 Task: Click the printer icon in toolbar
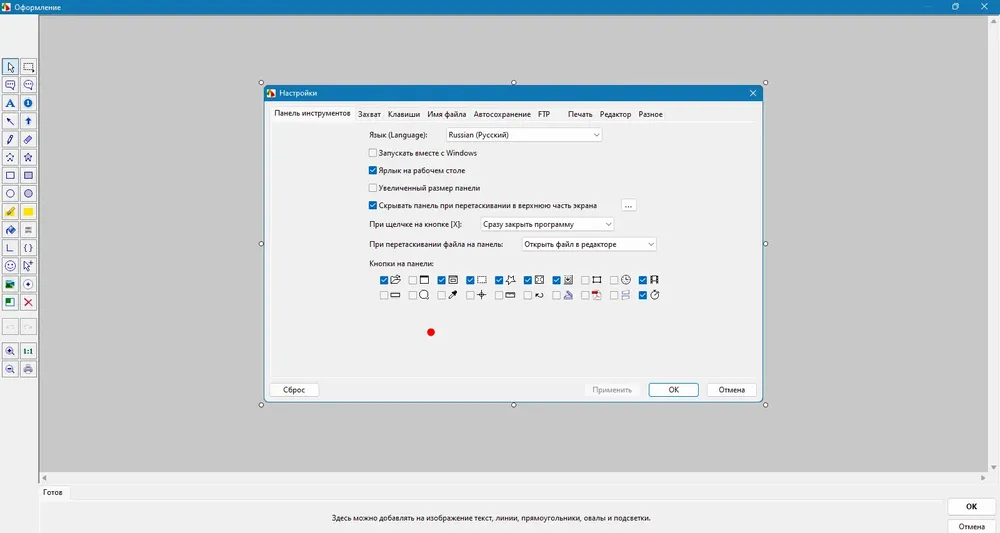28,369
